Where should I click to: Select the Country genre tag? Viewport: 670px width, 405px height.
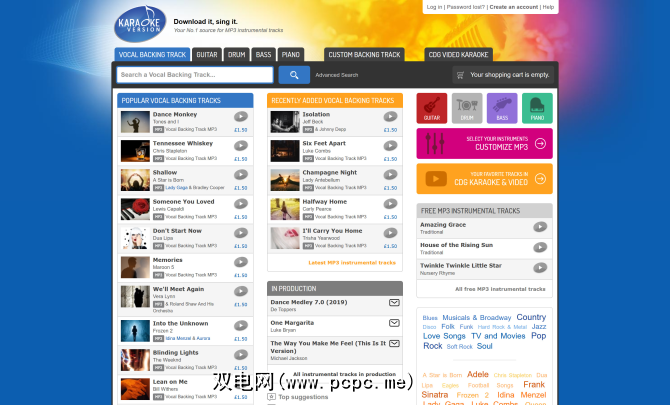pos(531,317)
